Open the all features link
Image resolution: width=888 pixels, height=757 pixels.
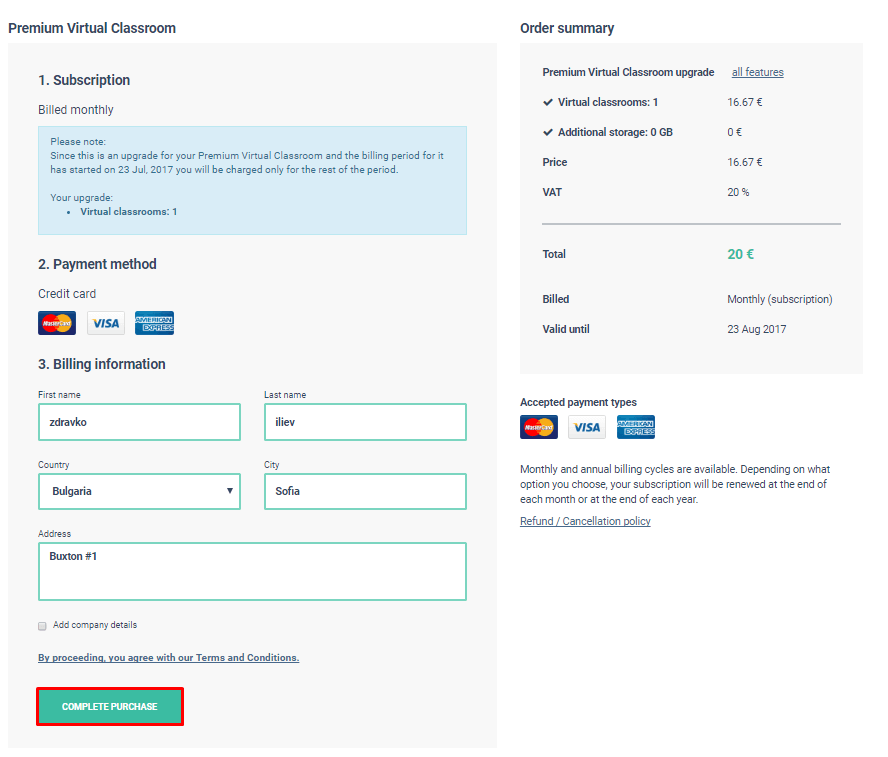(x=757, y=72)
